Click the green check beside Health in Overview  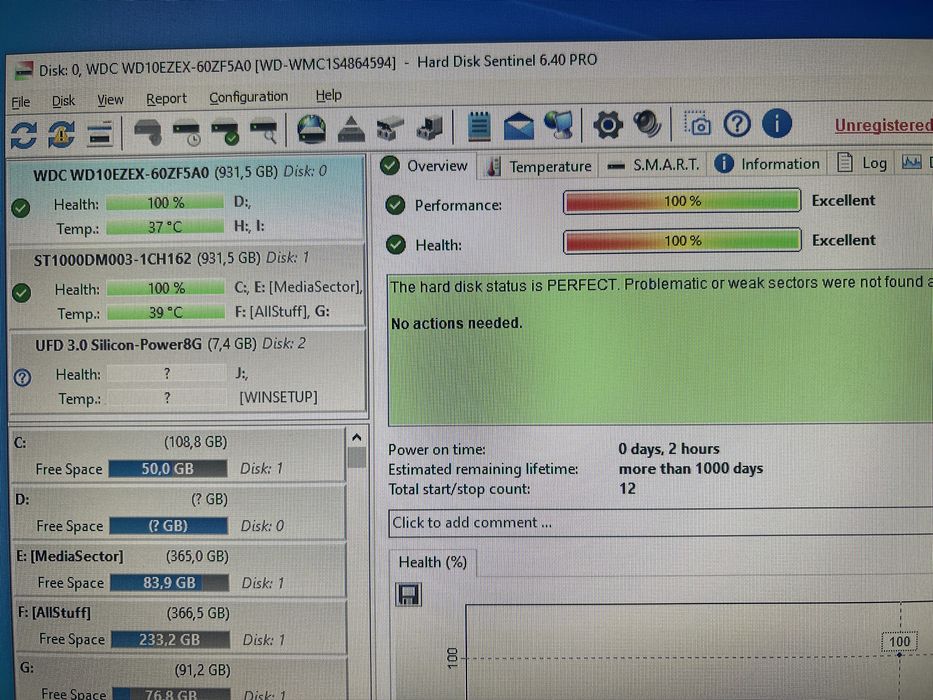point(395,245)
